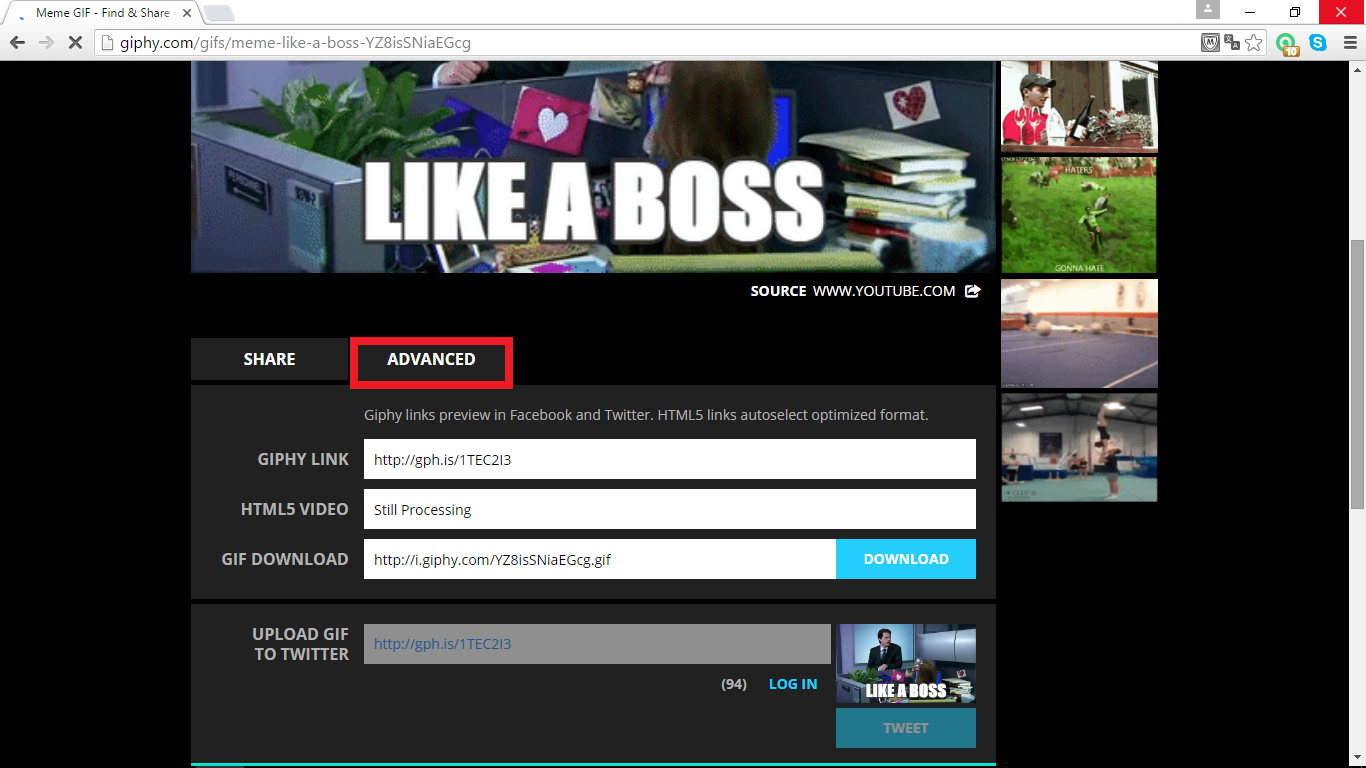Click the Chrome profile avatar button
Screen dimensions: 1366x768
(x=1208, y=10)
